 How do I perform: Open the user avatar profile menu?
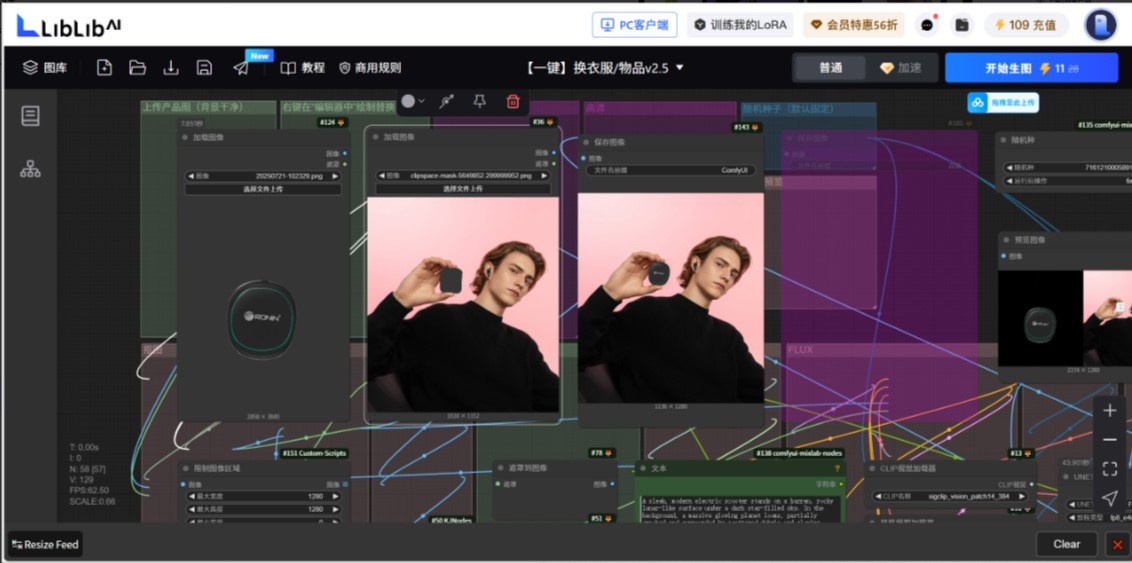tap(1100, 25)
